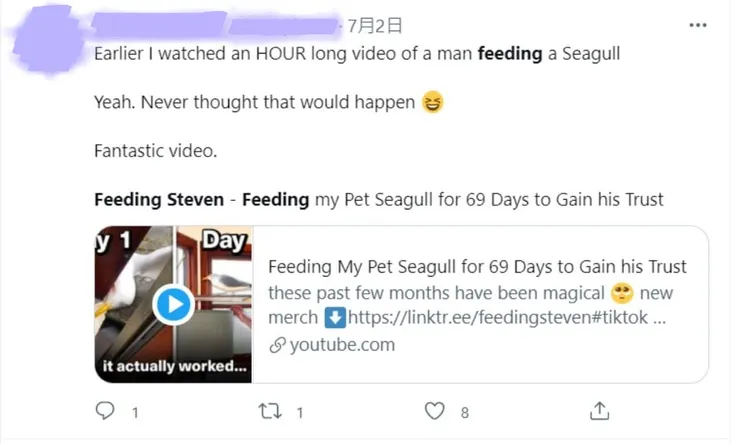Like the tweet with the heart icon
740x444 pixels.
(x=434, y=411)
